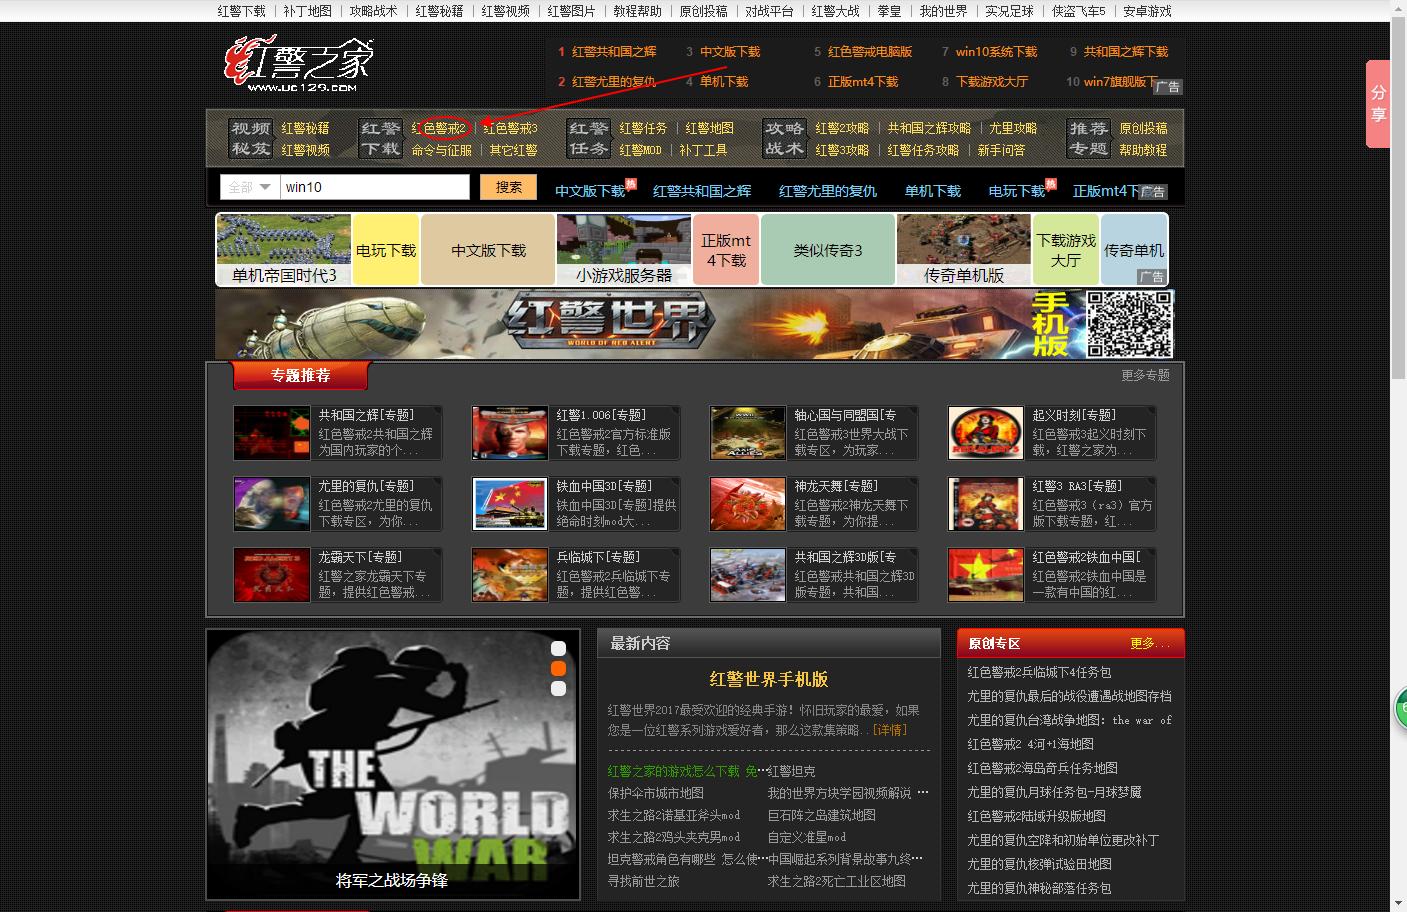Click the [详情] details link
Screen dimensions: 1407x912
[889, 730]
